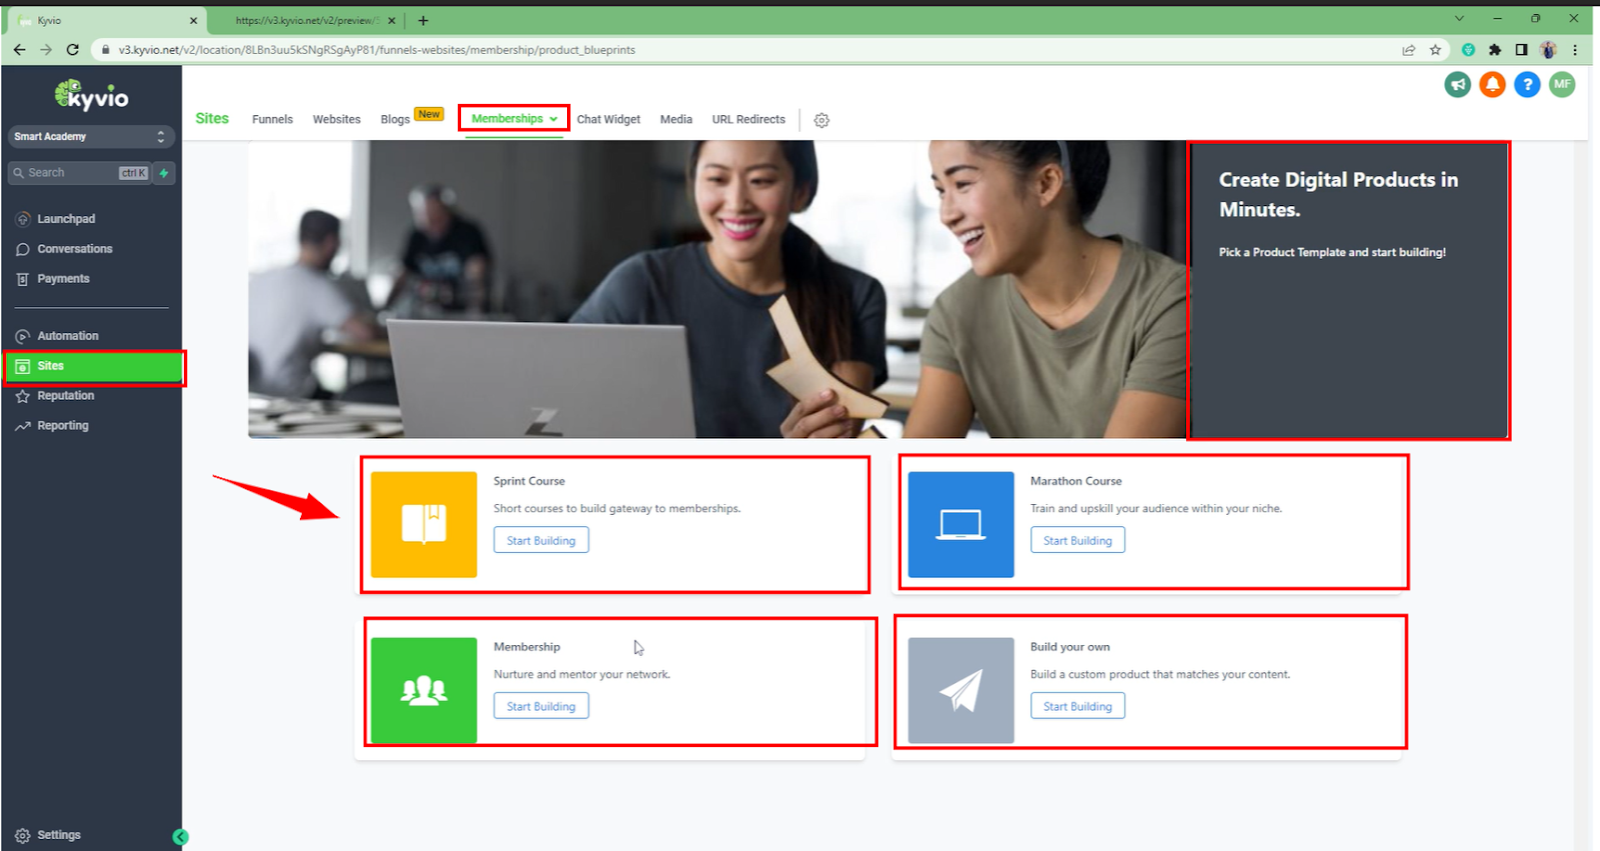Open the MF user avatar menu
The height and width of the screenshot is (851, 1600).
click(1562, 85)
